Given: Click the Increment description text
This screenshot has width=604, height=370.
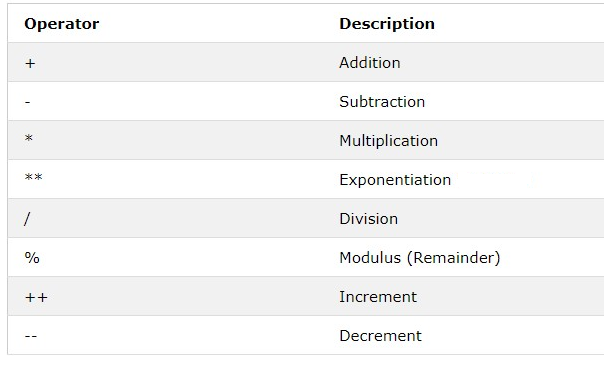Looking at the screenshot, I should click(x=378, y=296).
